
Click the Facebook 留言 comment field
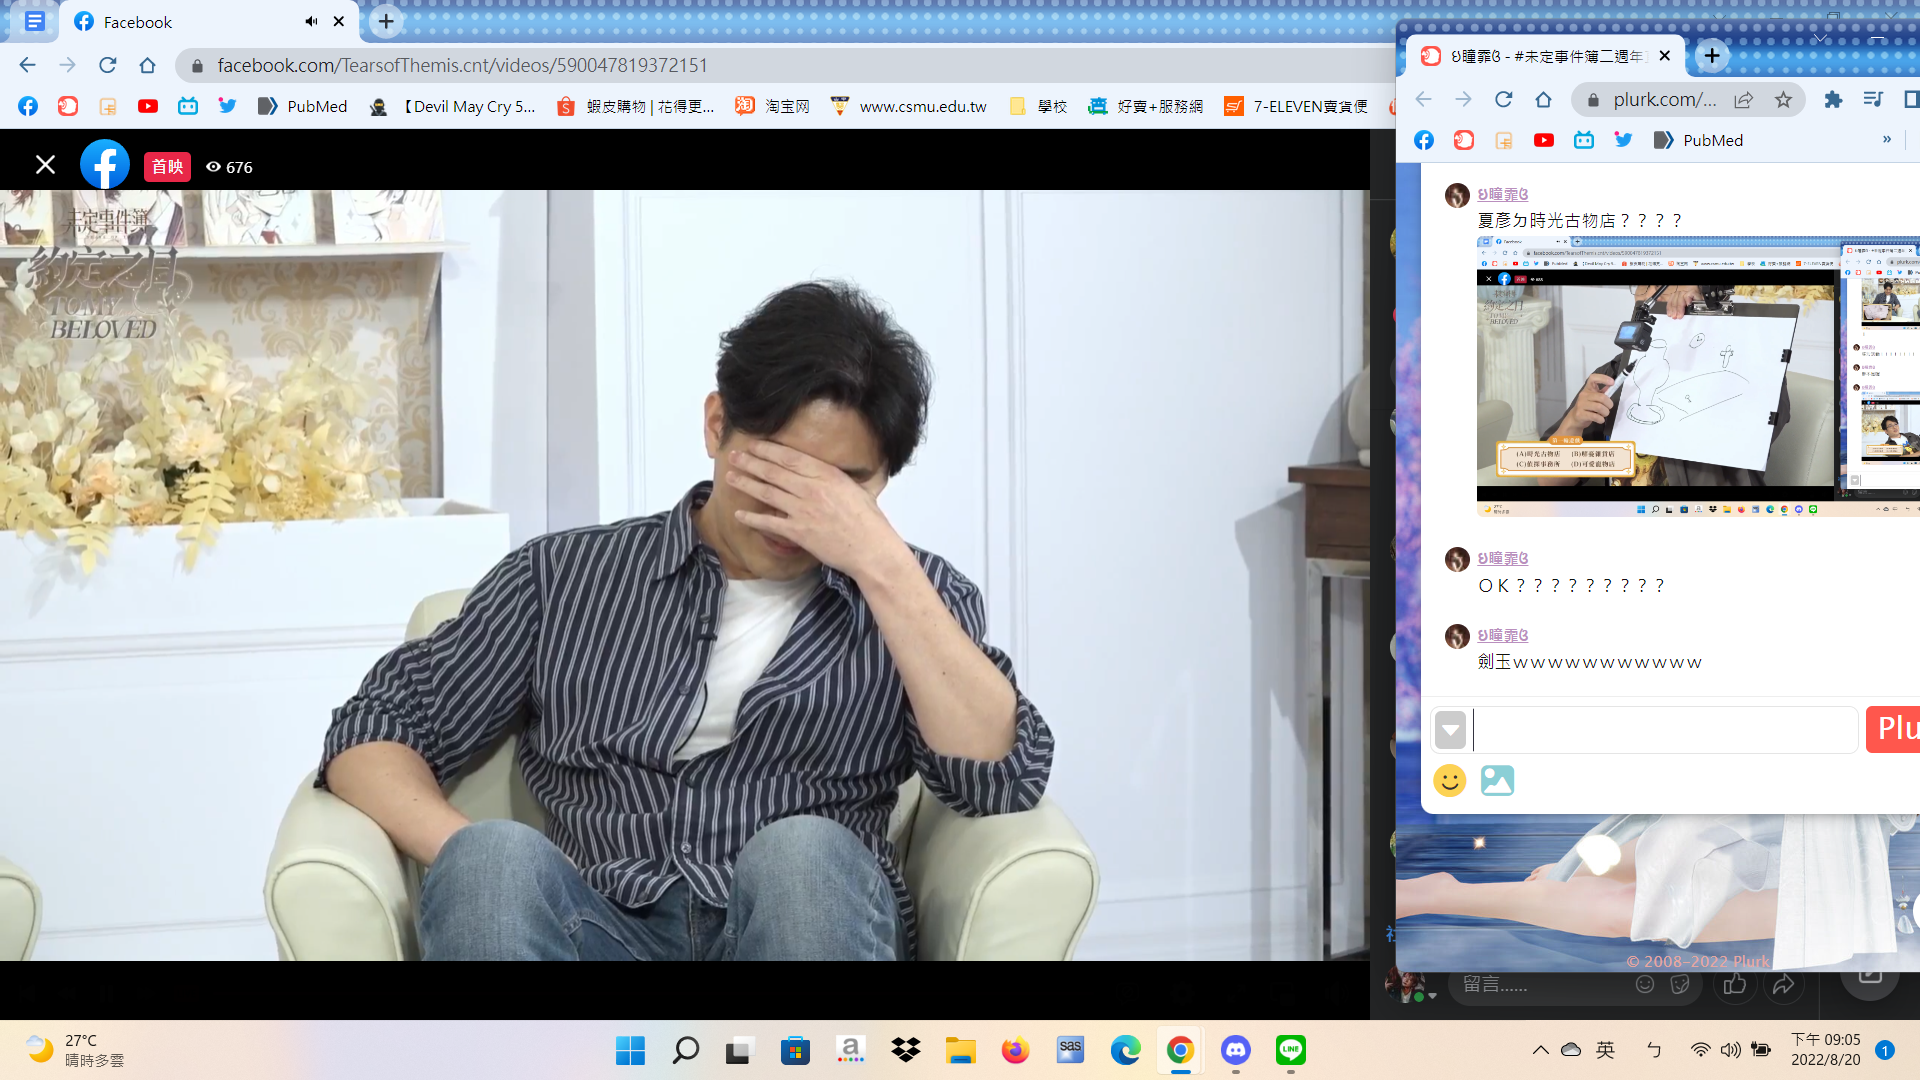pos(1540,985)
